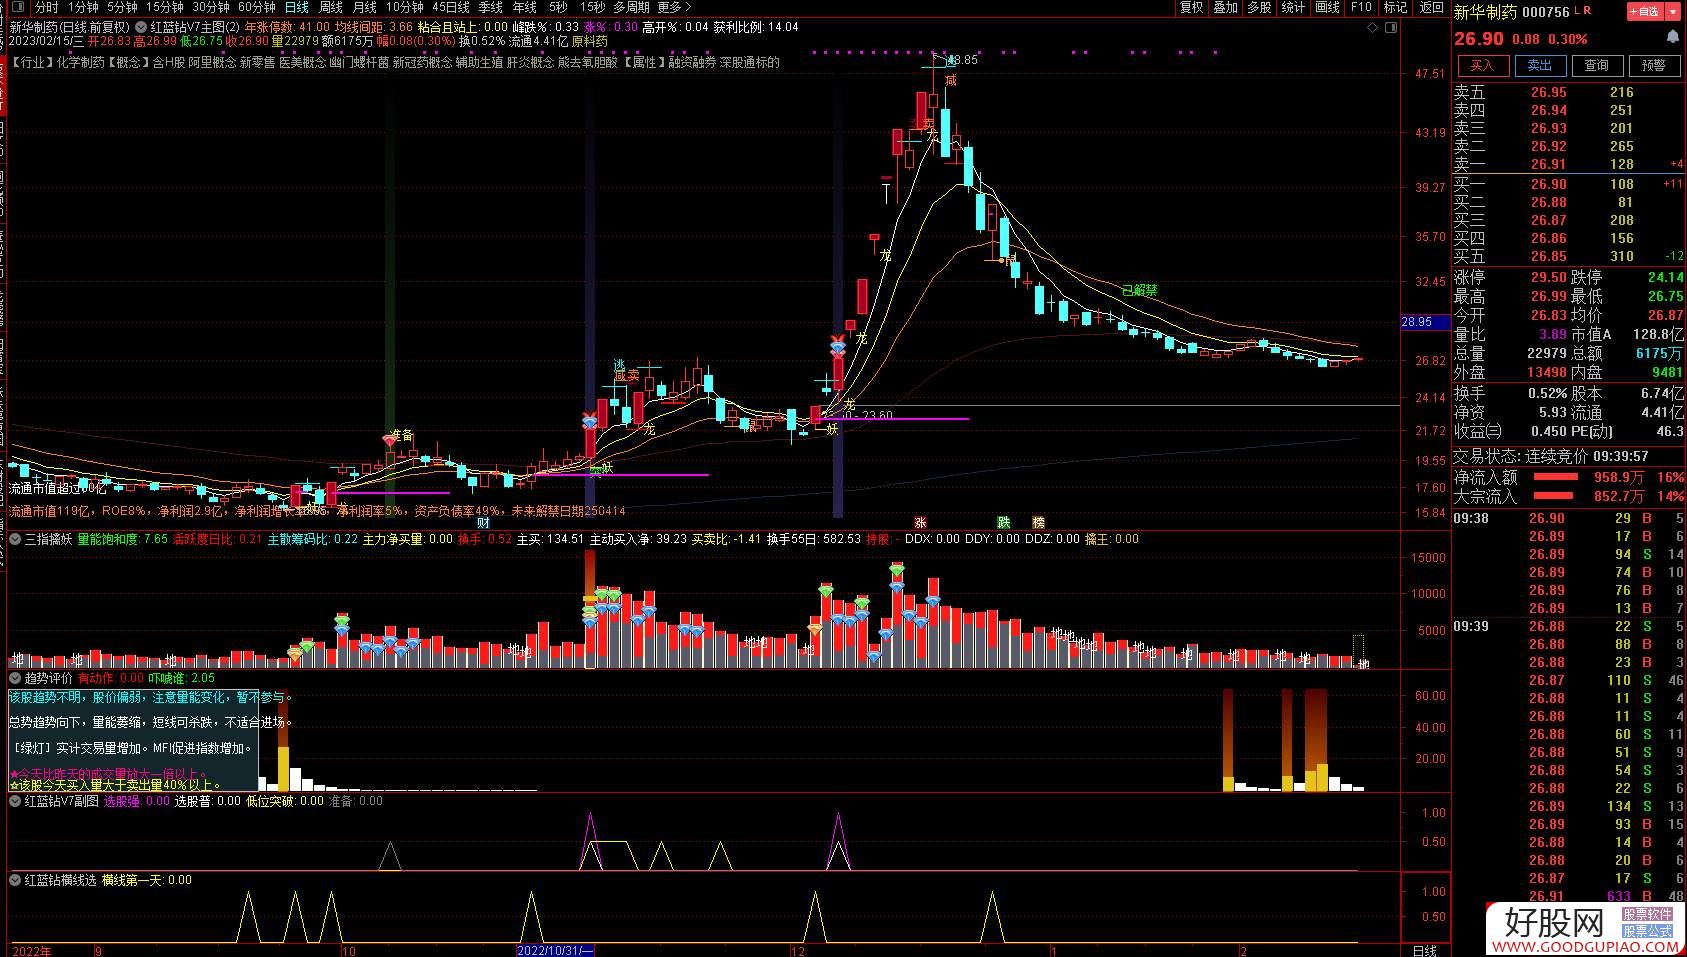Viewport: 1687px width, 957px height.
Task: Expand the 三指擒妖 indicator menu
Action: [16, 539]
